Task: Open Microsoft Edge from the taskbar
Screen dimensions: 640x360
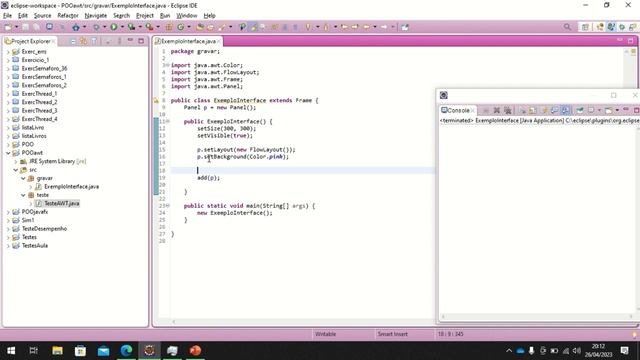Action: [127, 350]
